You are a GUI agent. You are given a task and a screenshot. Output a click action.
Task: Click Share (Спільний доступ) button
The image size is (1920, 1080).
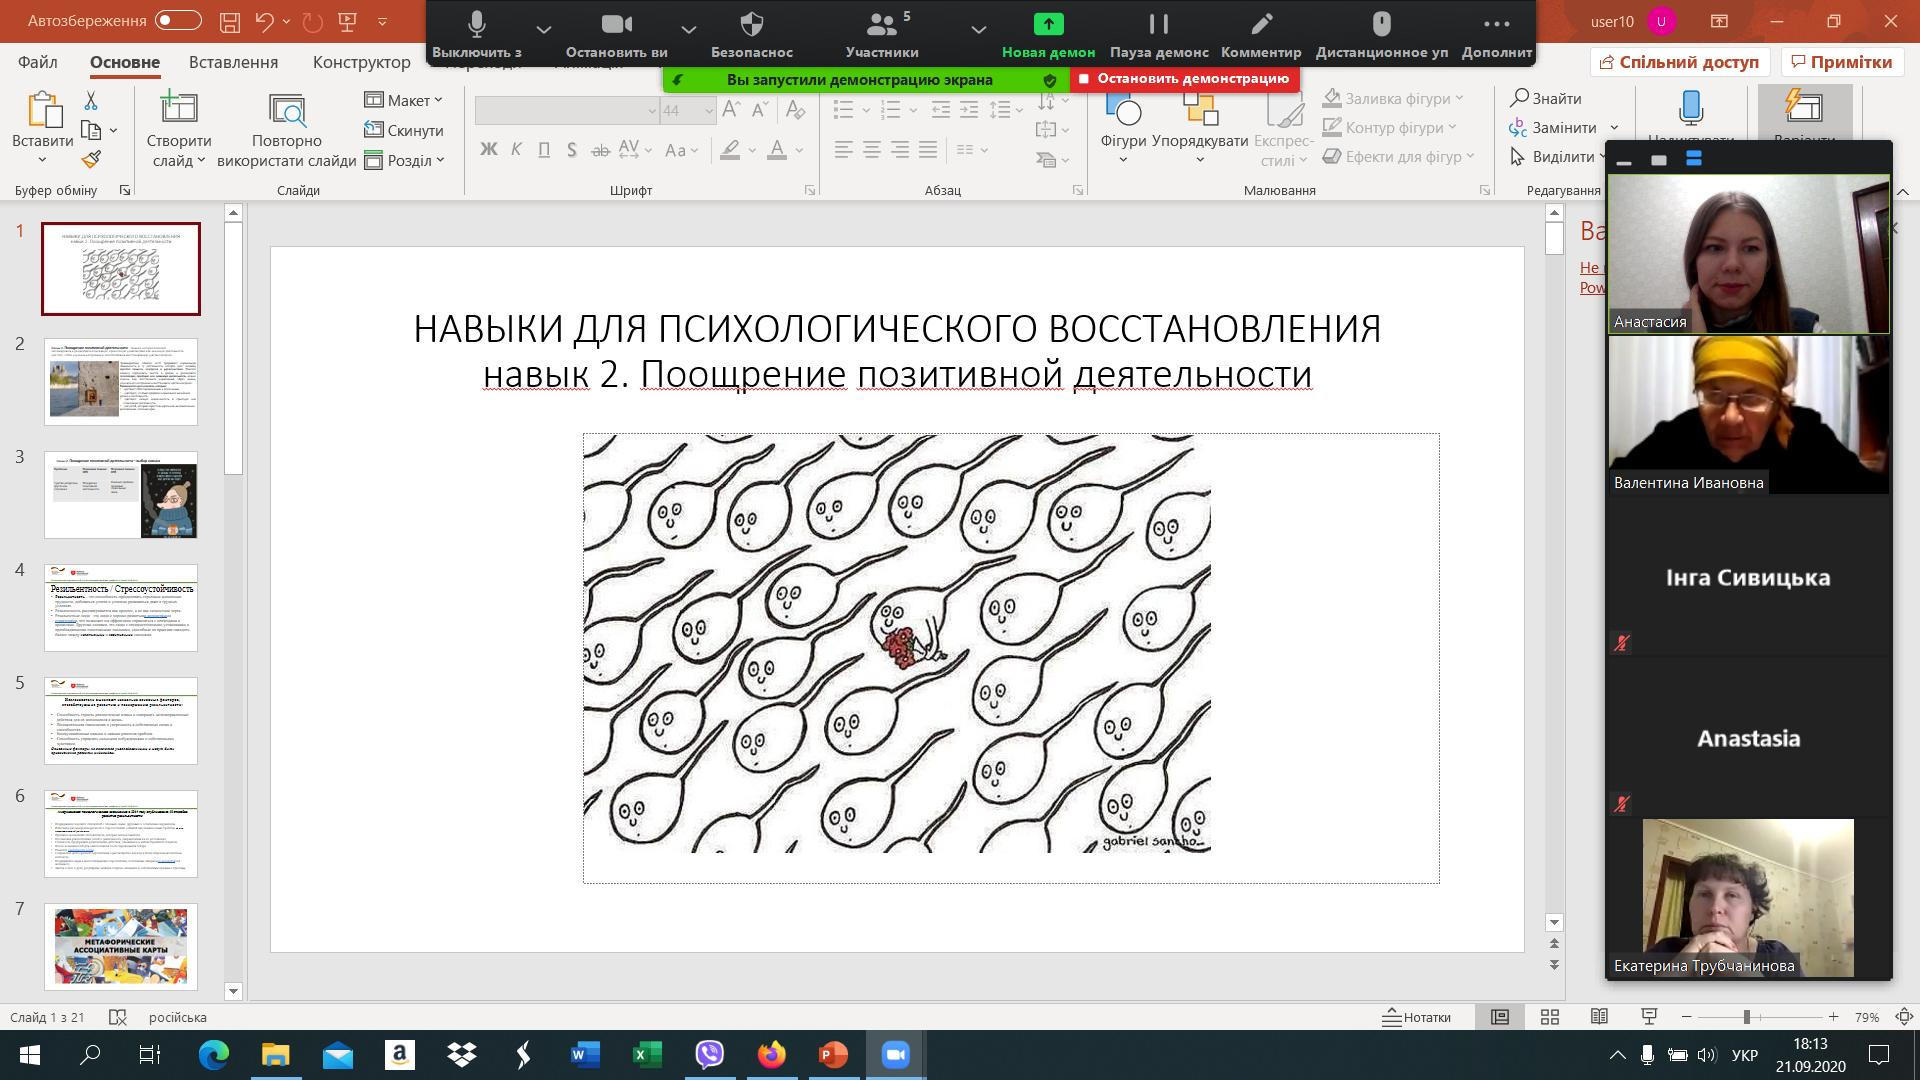[1679, 62]
